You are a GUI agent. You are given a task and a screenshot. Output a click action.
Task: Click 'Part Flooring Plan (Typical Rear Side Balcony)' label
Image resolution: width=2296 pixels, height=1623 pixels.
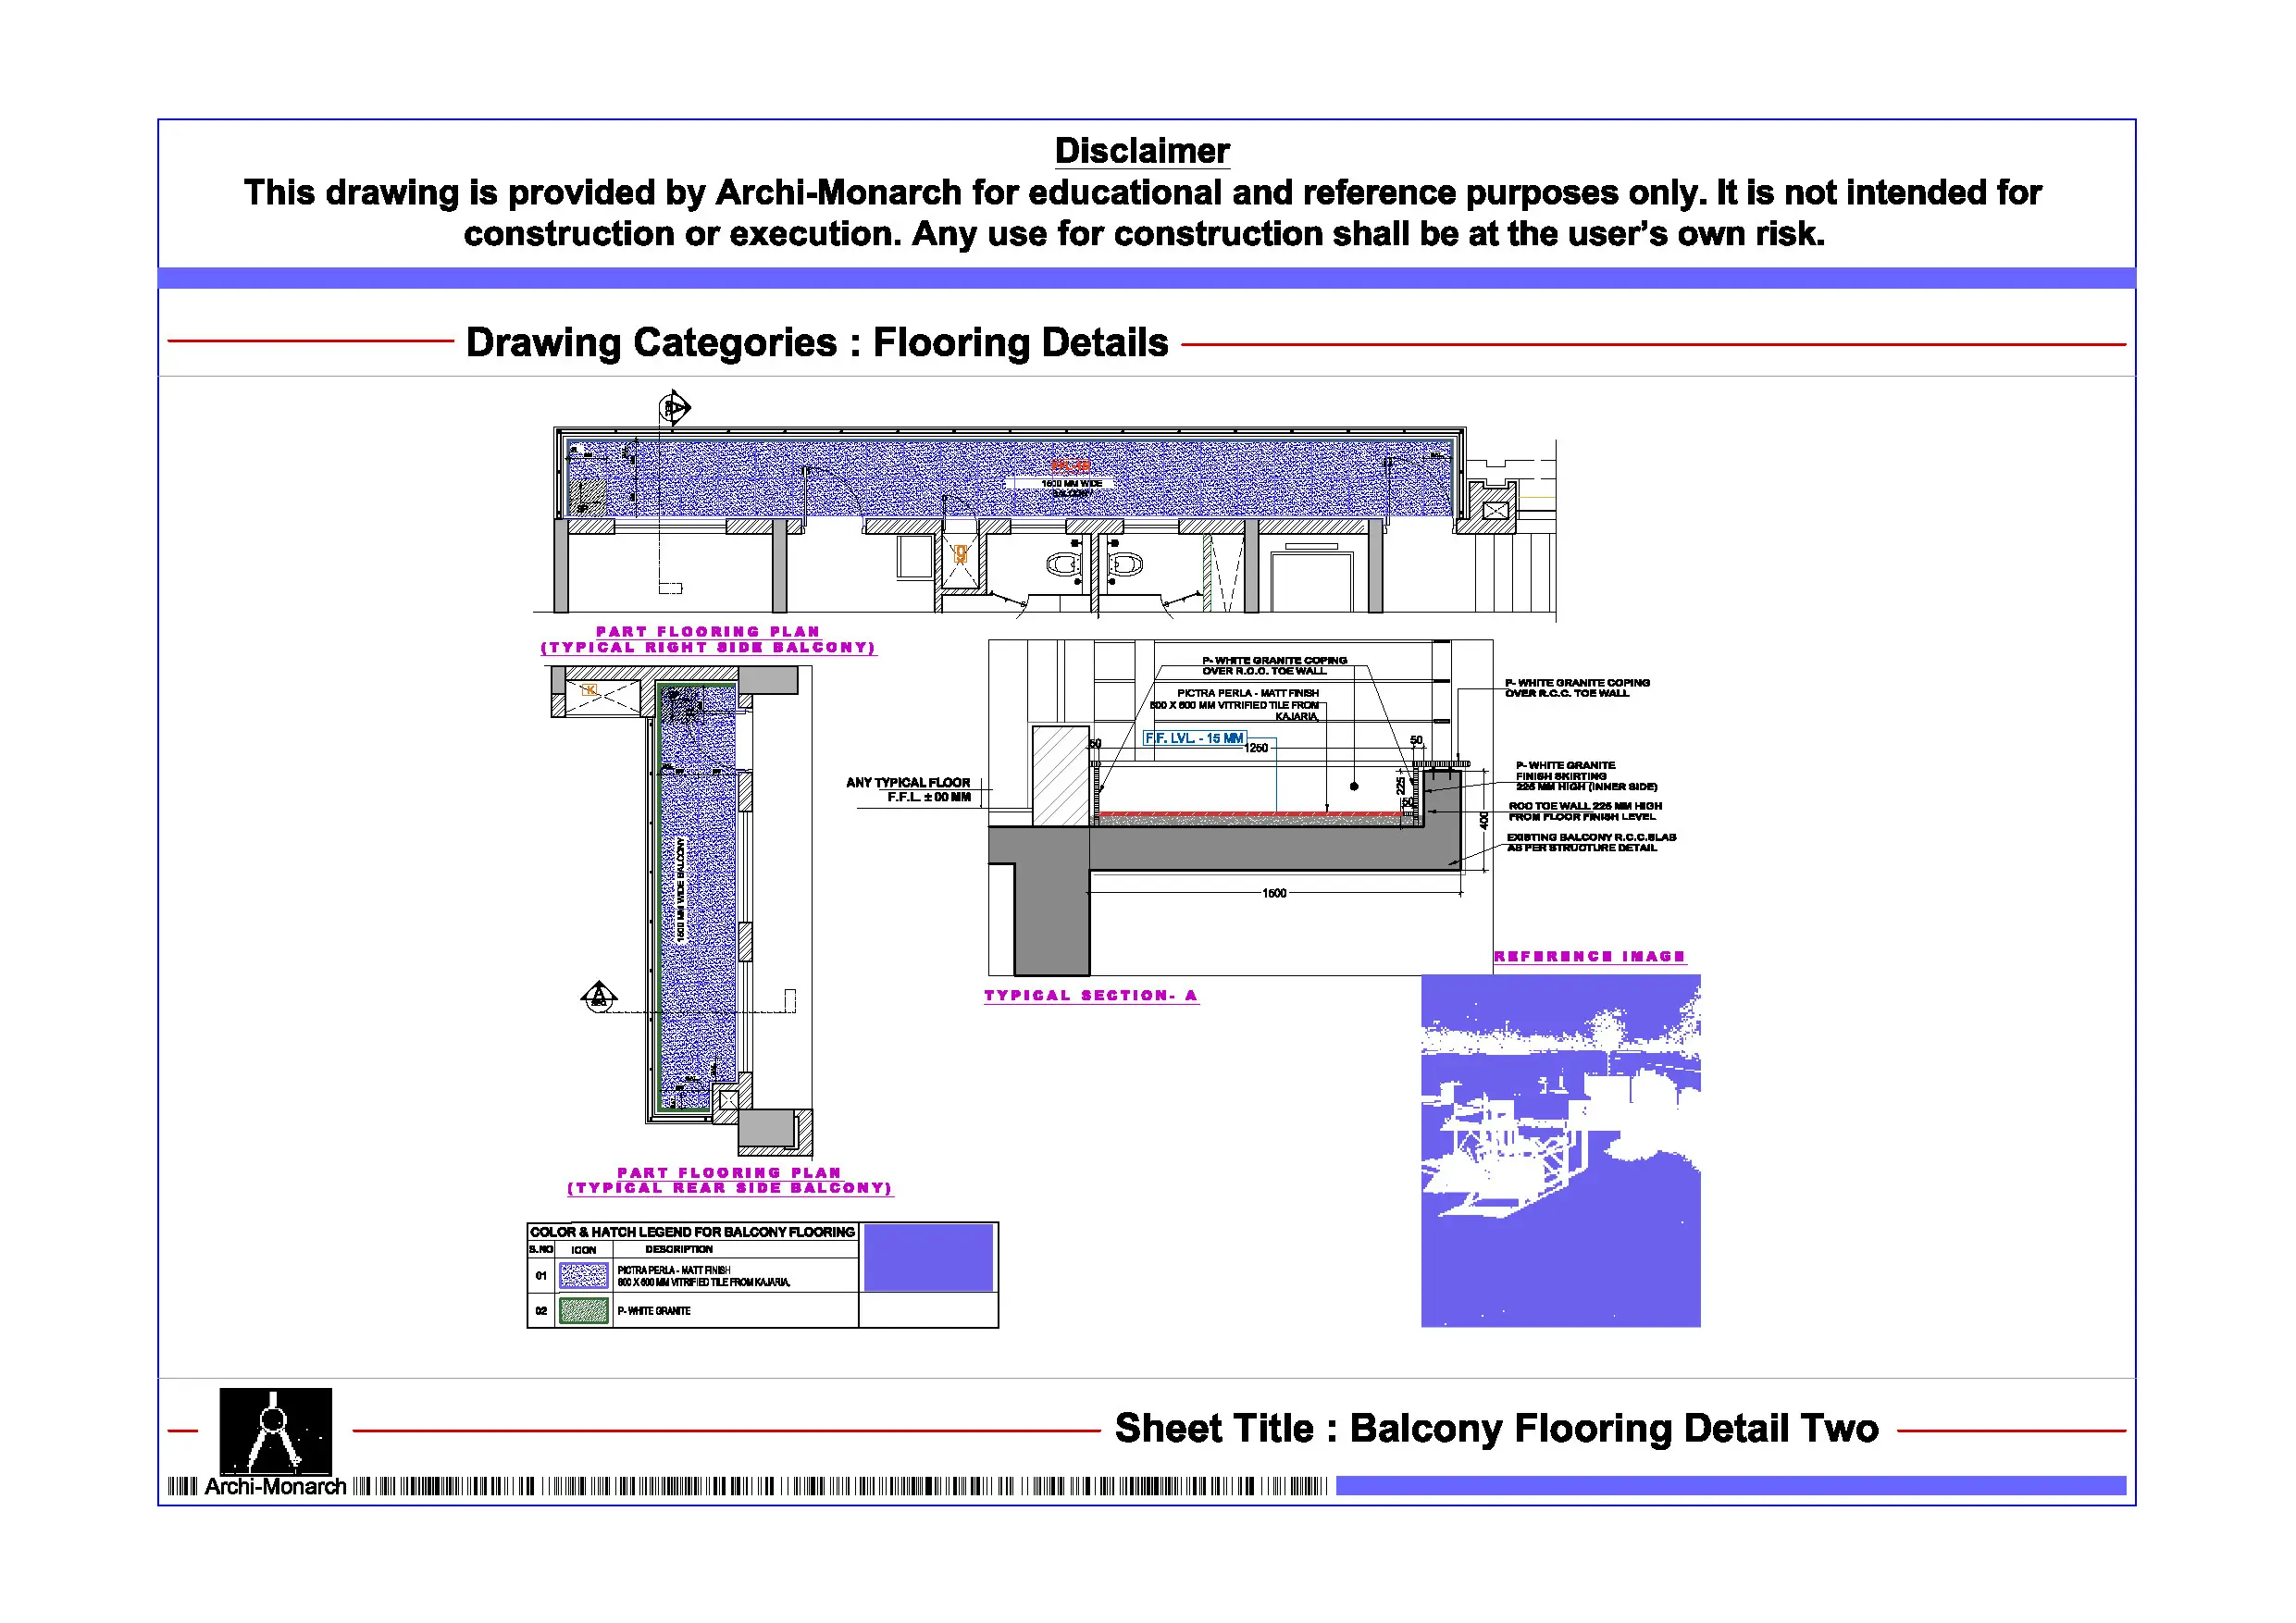tap(729, 1180)
